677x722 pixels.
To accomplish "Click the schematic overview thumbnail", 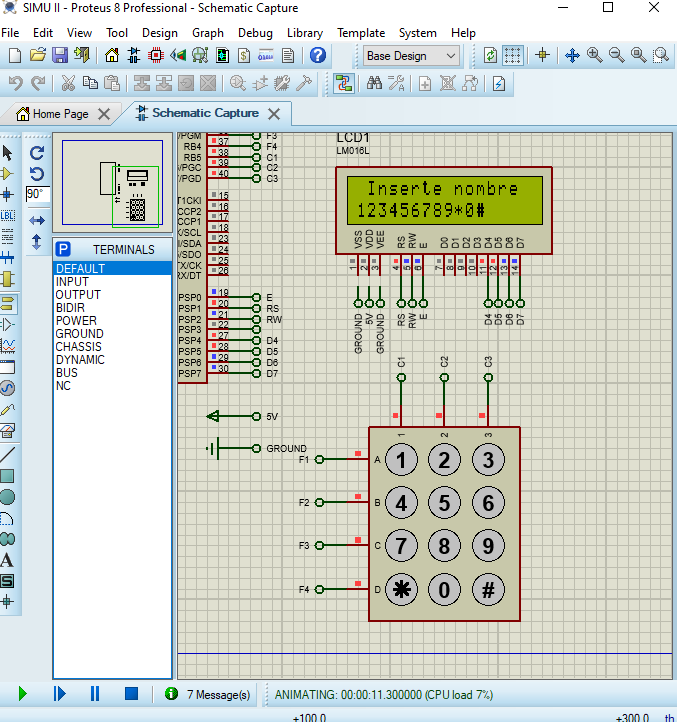I will (112, 182).
